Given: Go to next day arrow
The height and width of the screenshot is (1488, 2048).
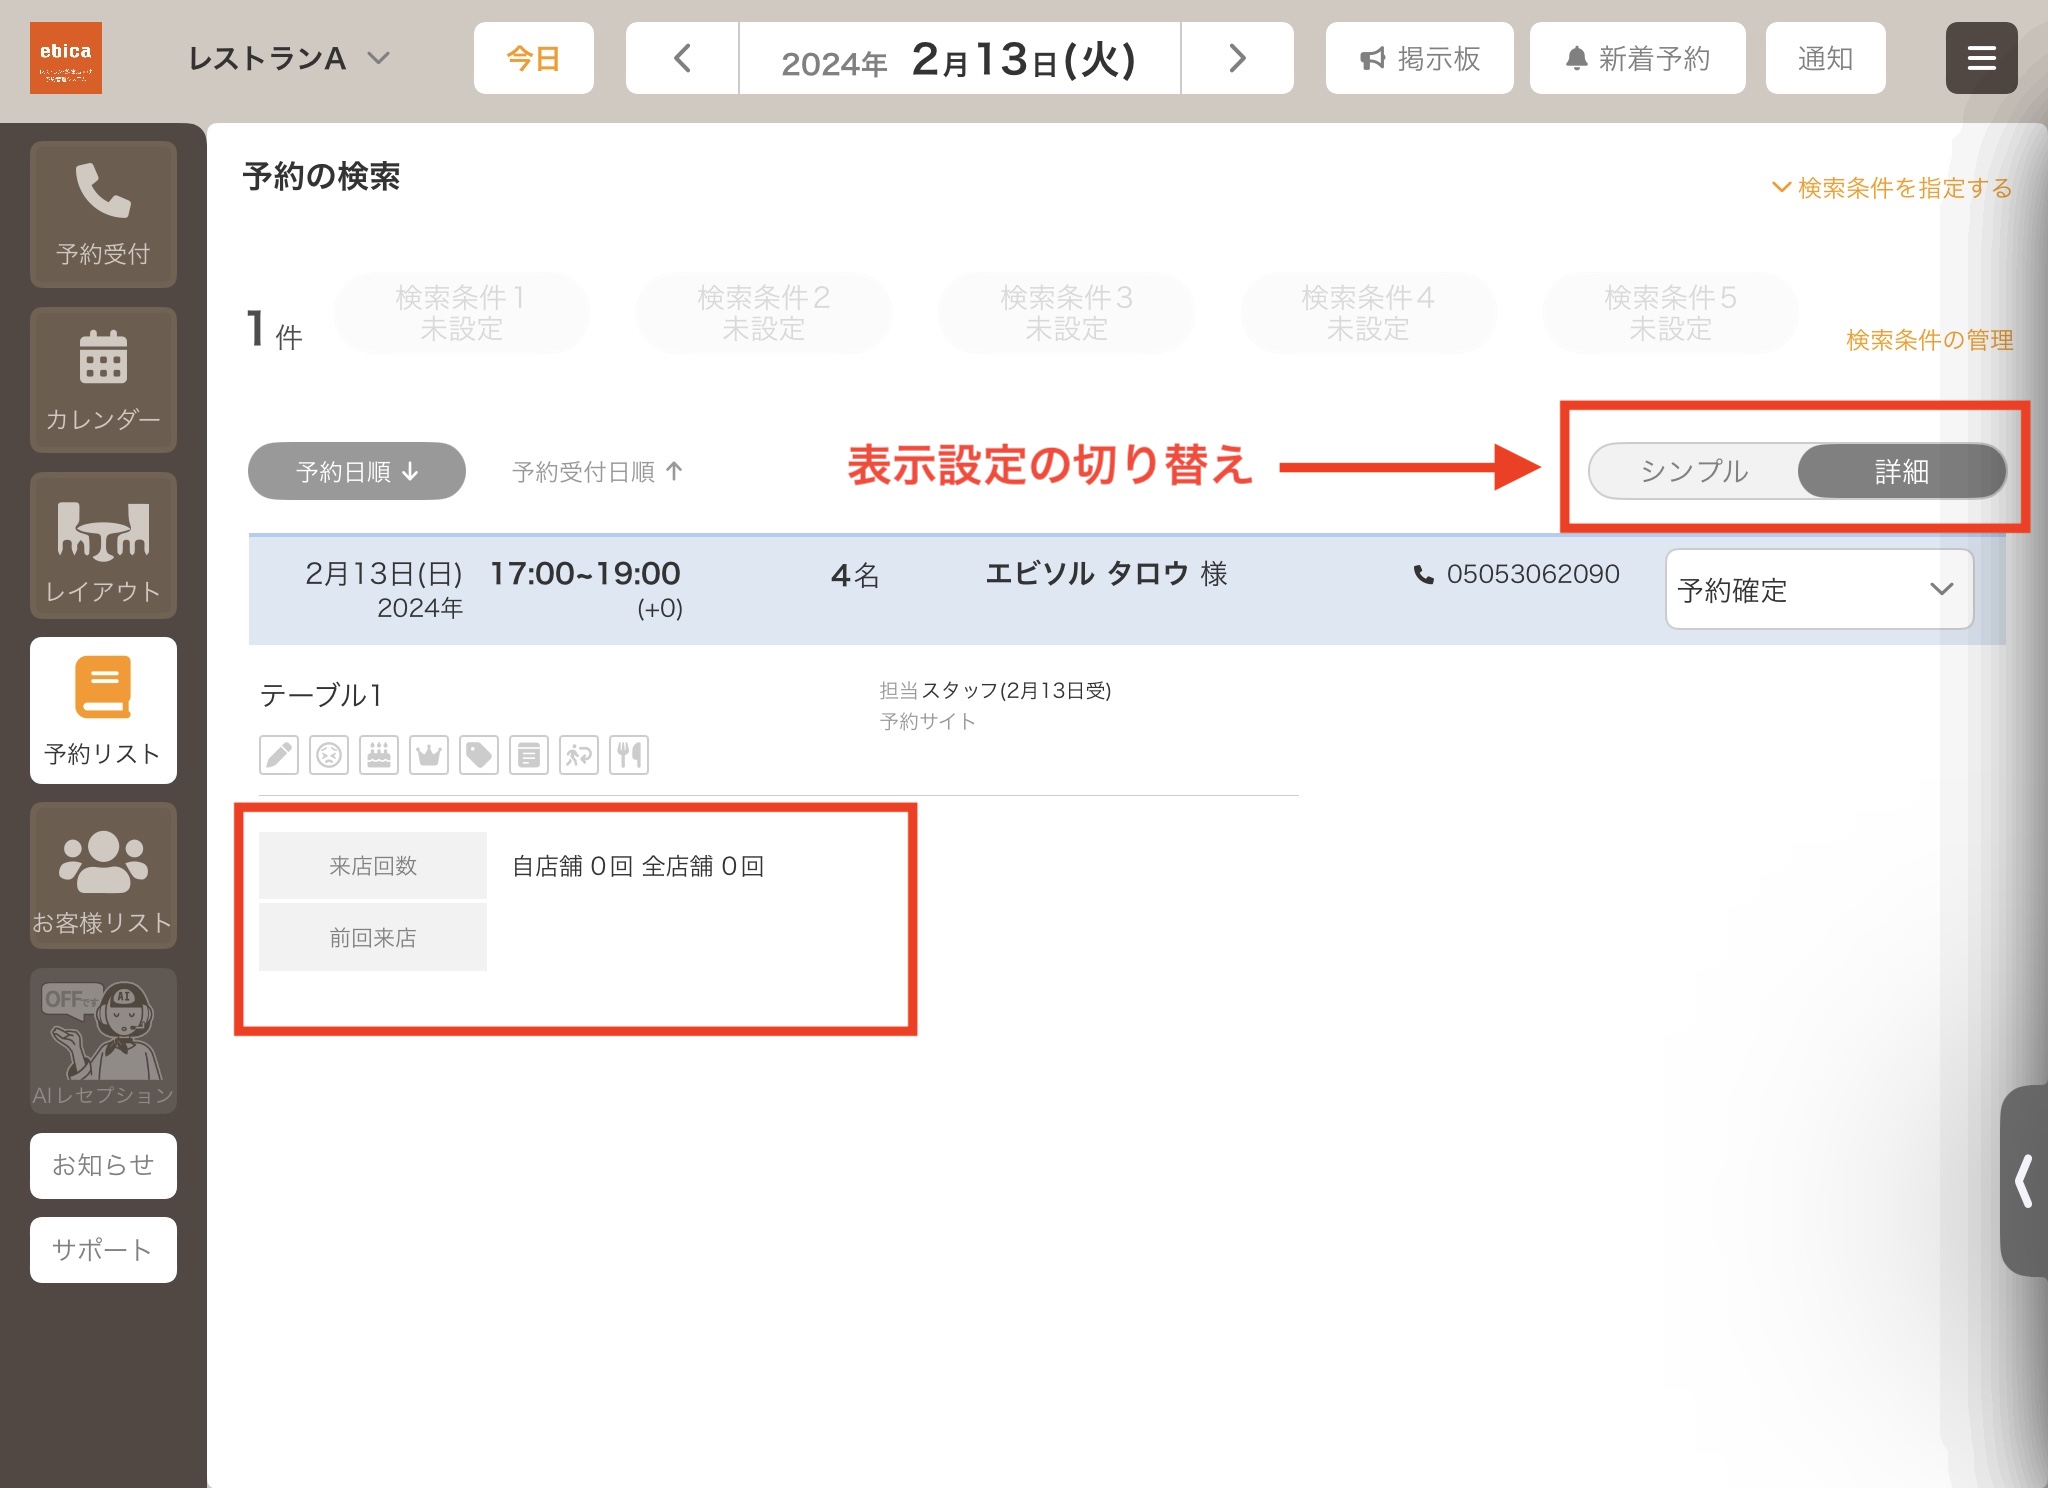Looking at the screenshot, I should pos(1237,58).
